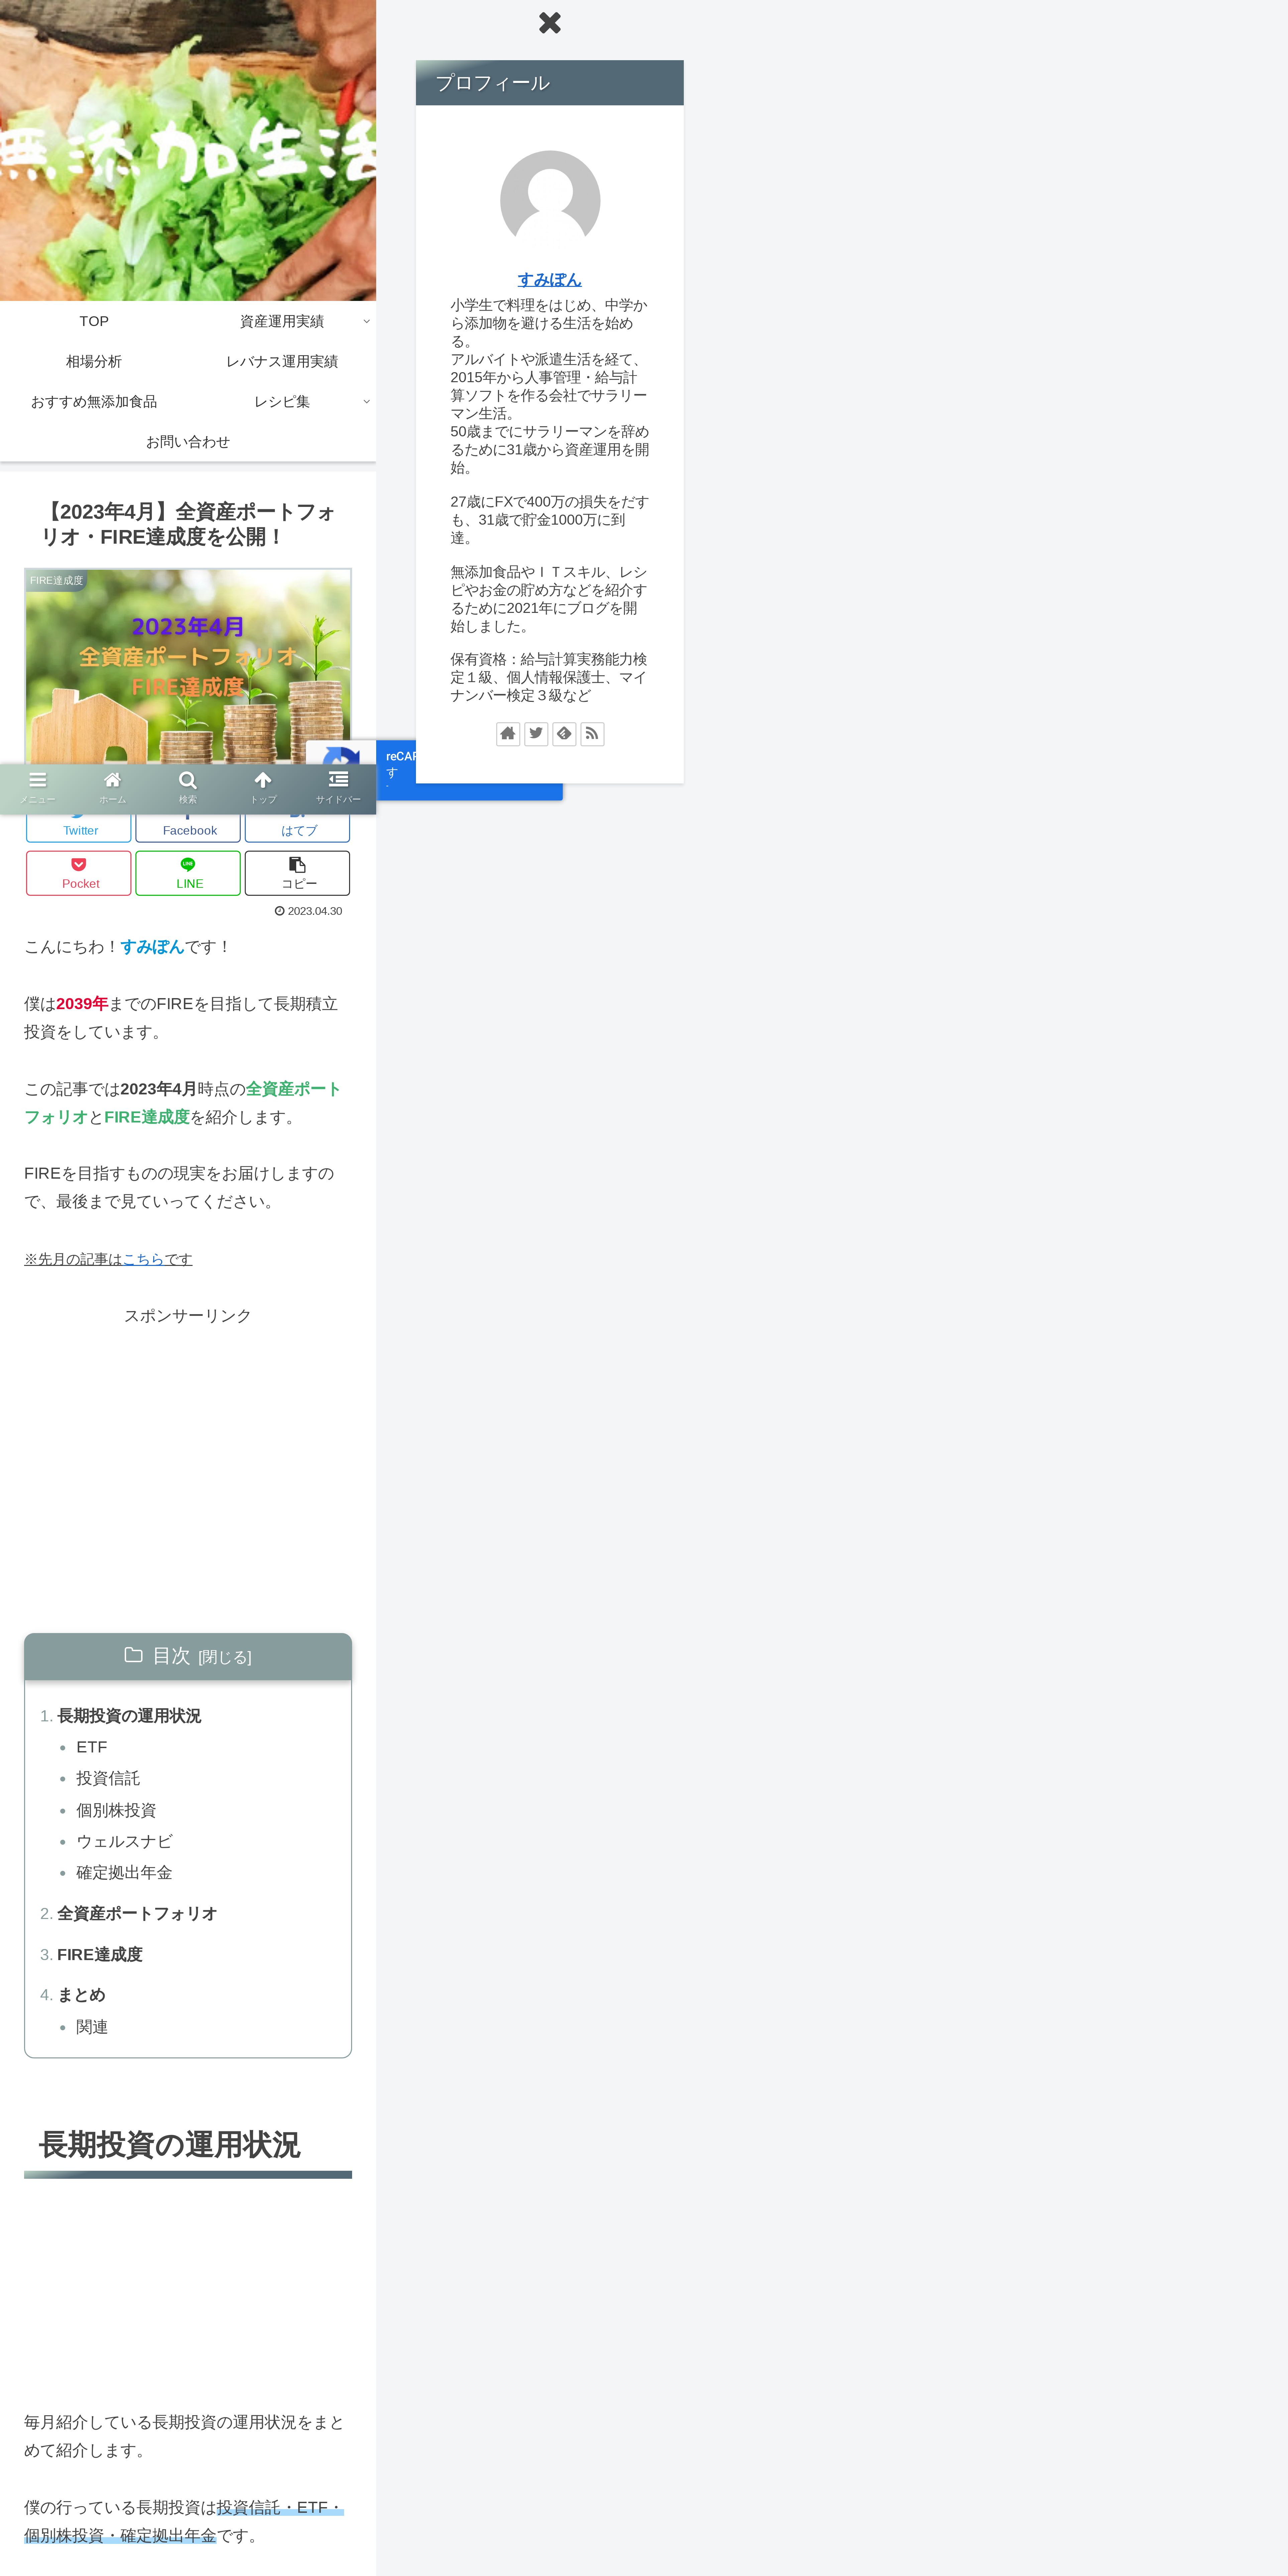
Task: Collapse the table of contents with 閉じる
Action: tap(225, 1657)
